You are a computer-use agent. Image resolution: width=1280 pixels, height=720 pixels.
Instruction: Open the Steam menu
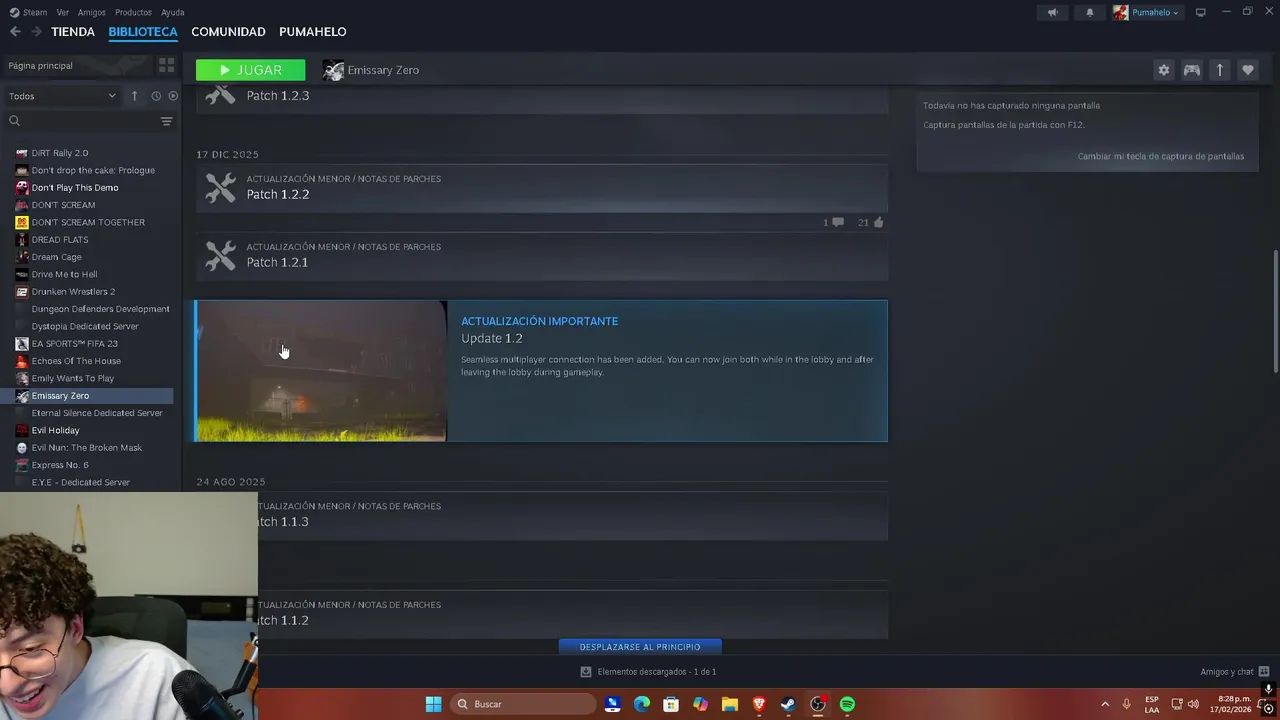(x=29, y=12)
